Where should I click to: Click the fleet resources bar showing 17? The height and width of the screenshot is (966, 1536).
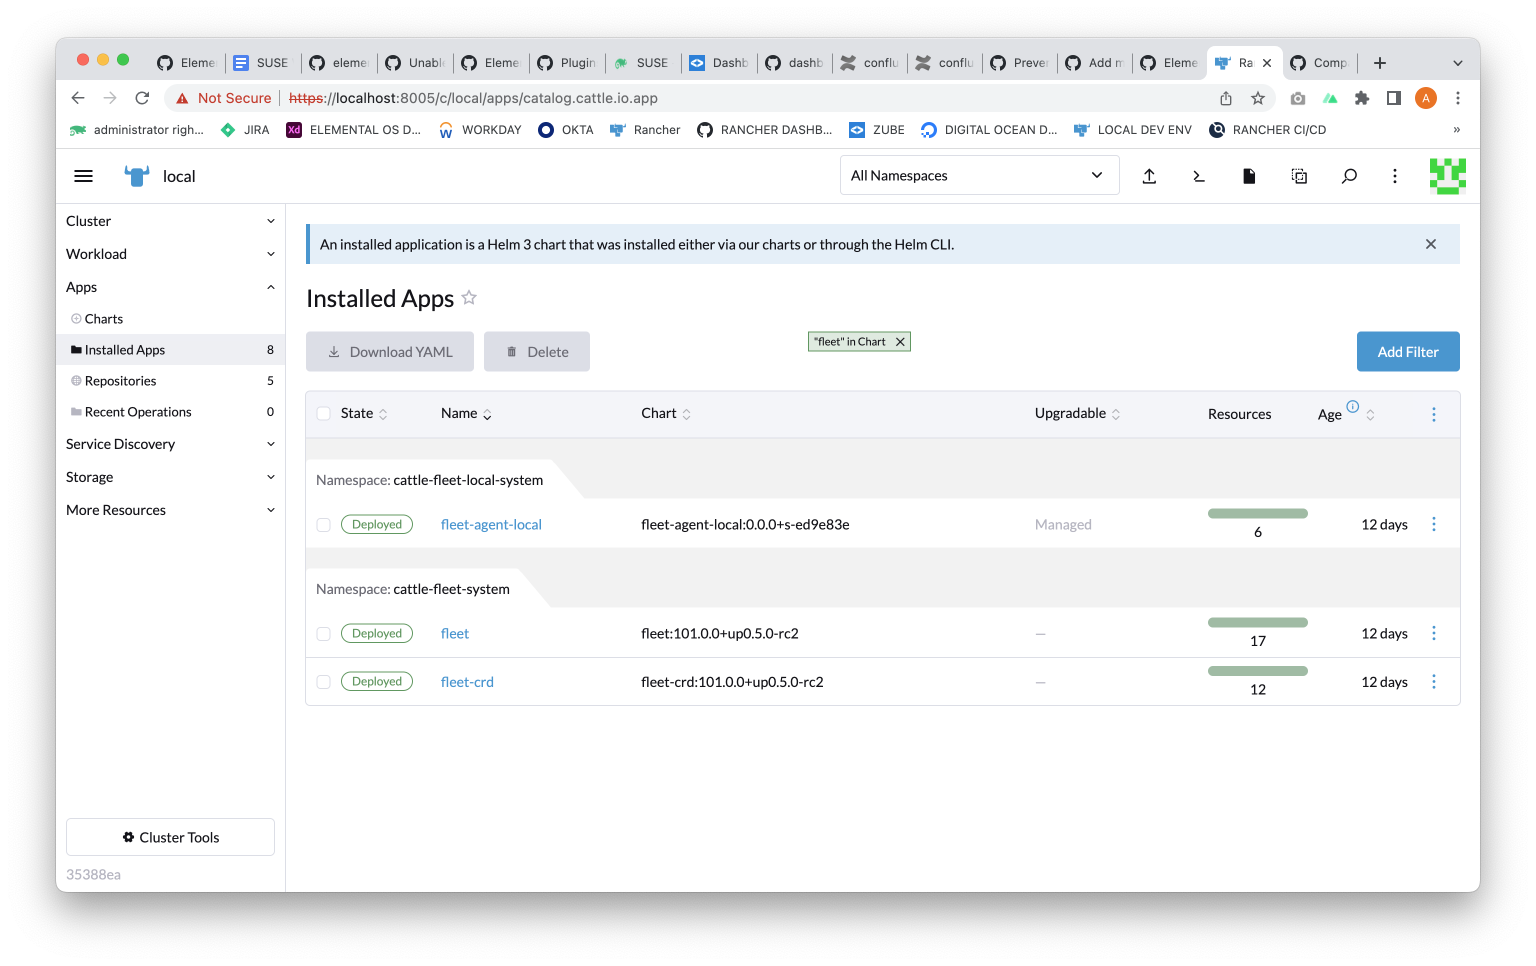coord(1258,623)
